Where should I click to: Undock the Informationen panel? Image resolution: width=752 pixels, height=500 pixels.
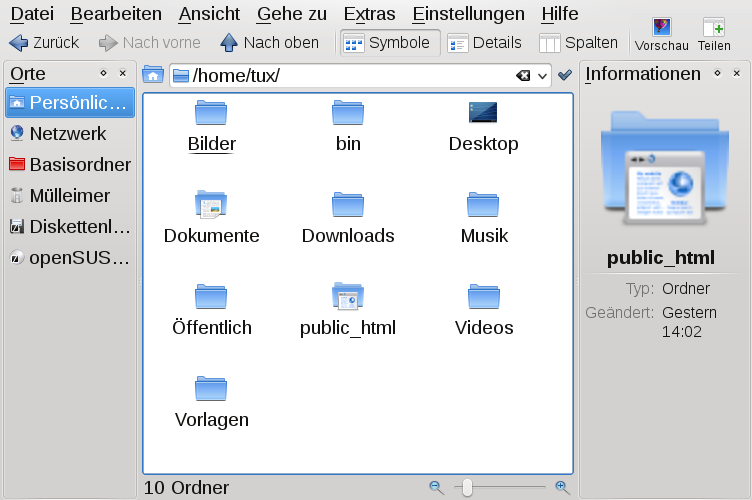[717, 74]
